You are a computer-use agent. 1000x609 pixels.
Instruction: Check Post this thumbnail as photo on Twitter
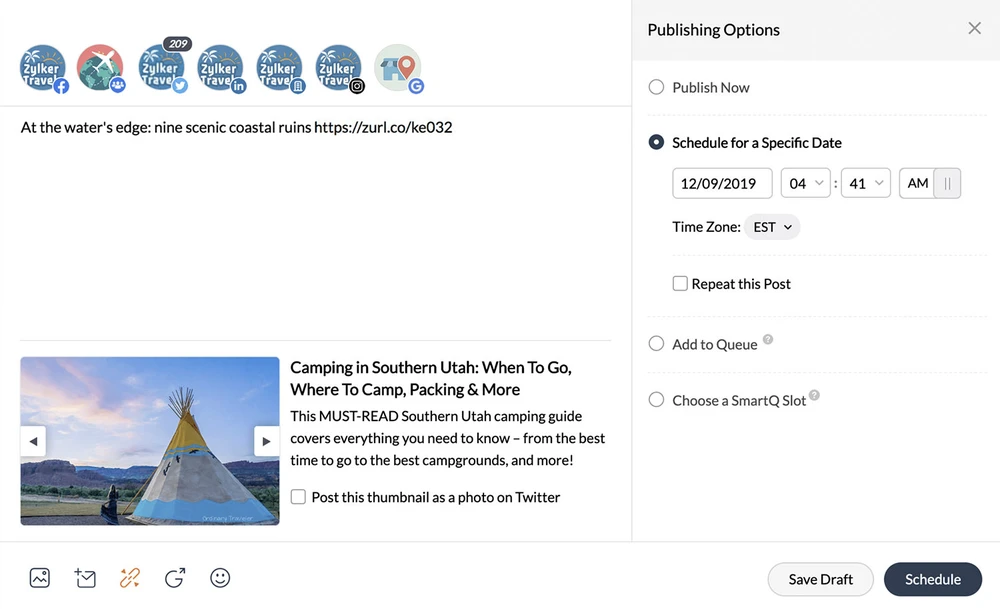pos(298,497)
